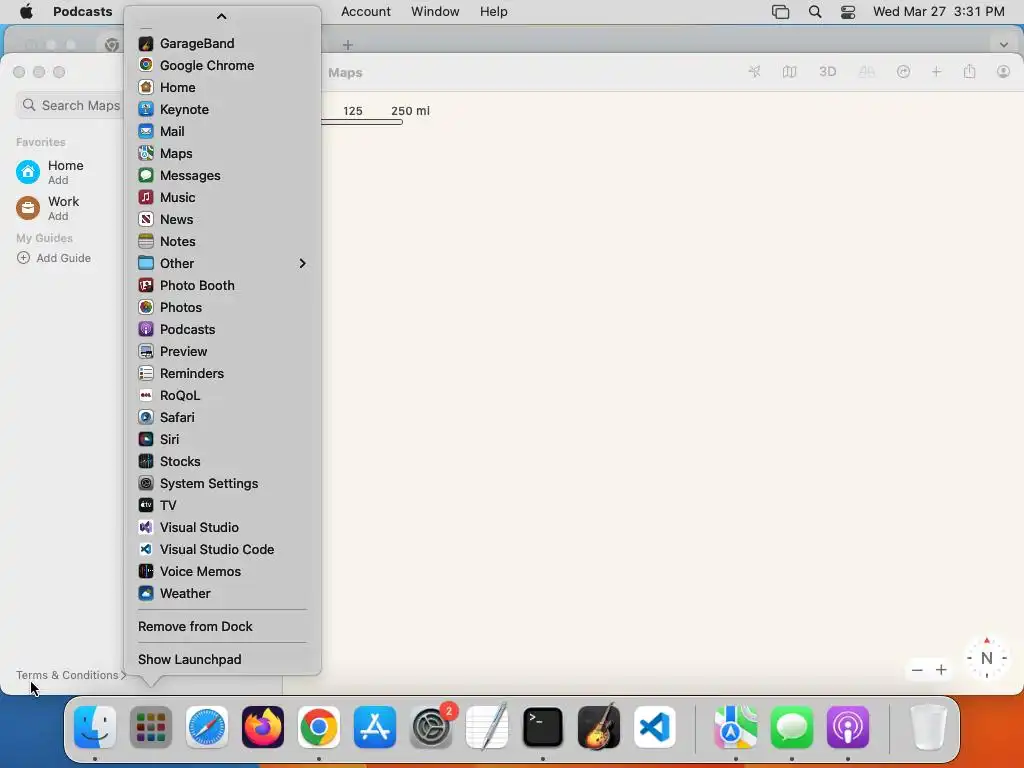The width and height of the screenshot is (1024, 768).
Task: Open Weather from the app list
Action: click(x=222, y=593)
